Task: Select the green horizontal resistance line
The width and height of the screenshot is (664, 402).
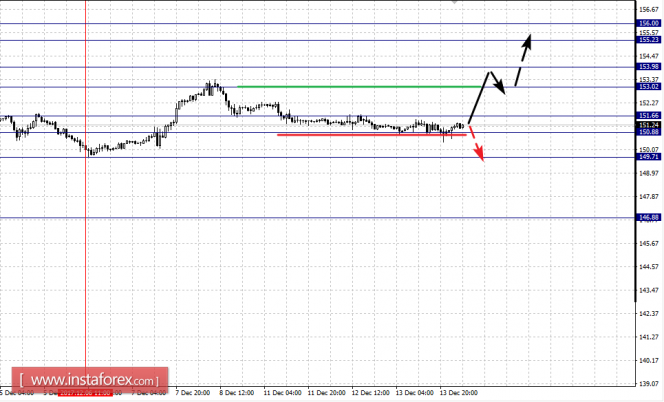Action: (359, 86)
